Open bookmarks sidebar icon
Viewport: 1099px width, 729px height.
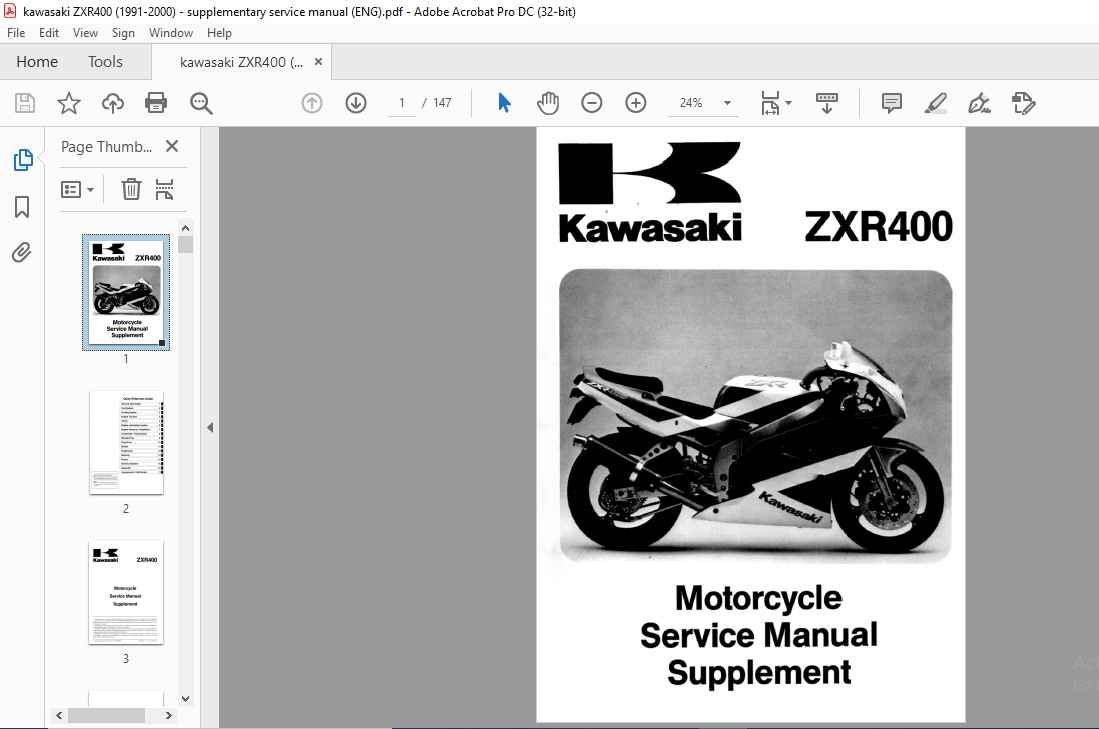pos(22,207)
